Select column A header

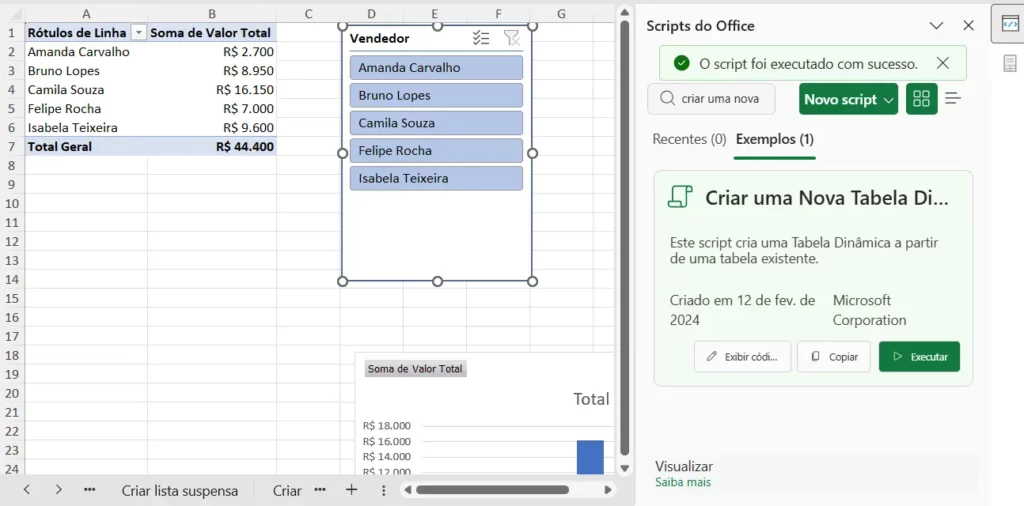[x=86, y=14]
